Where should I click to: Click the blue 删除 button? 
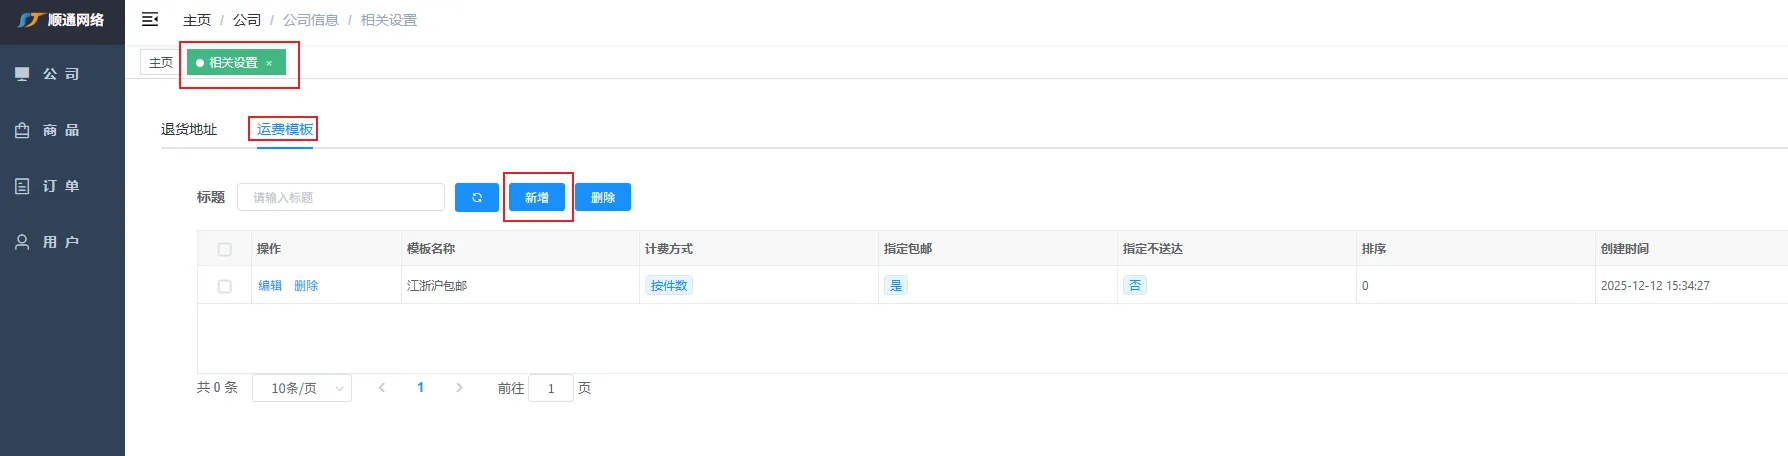tap(602, 197)
